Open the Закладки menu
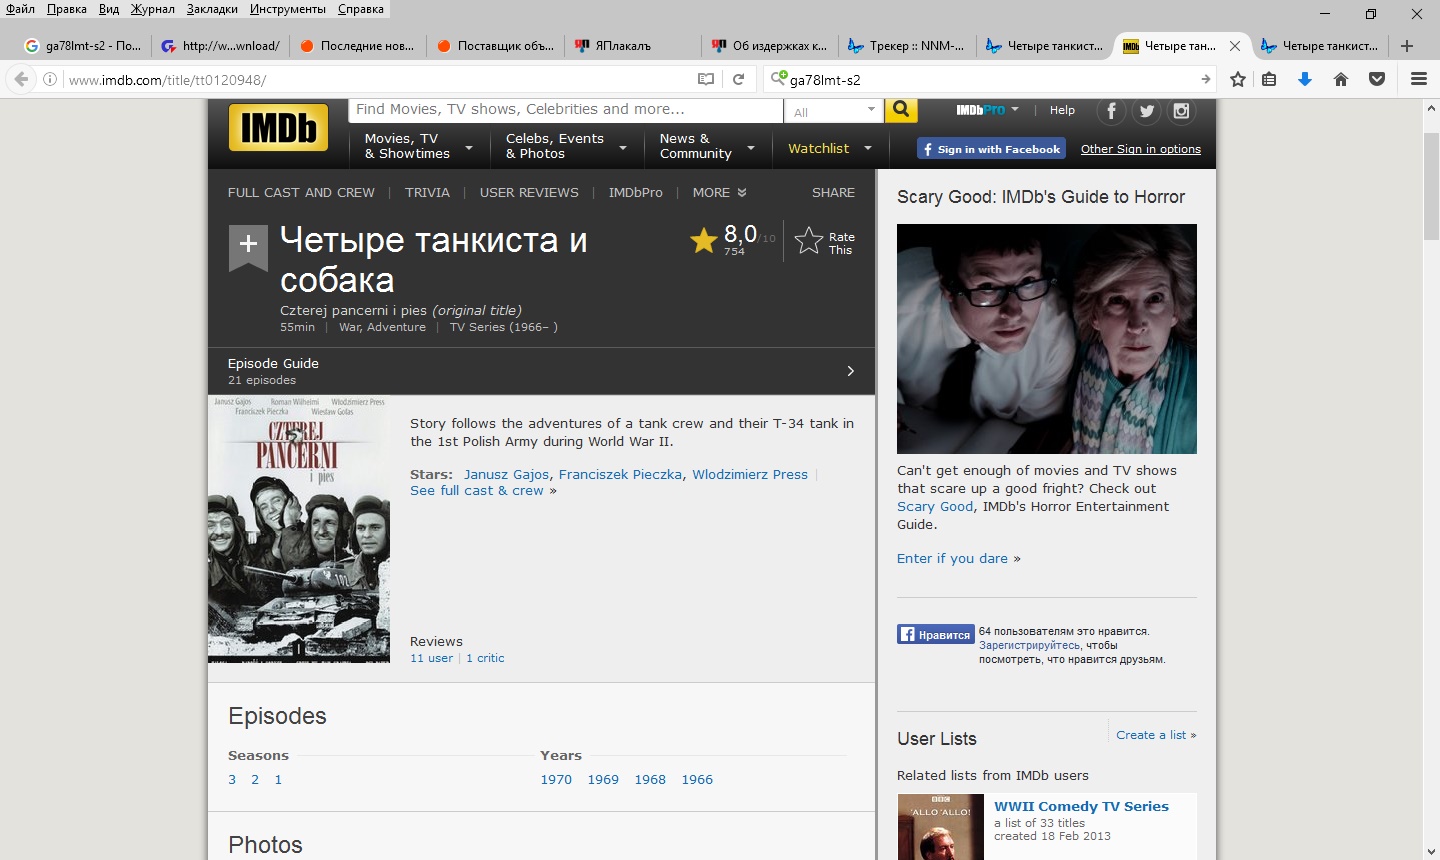Screen dimensions: 1440x860 (212, 9)
